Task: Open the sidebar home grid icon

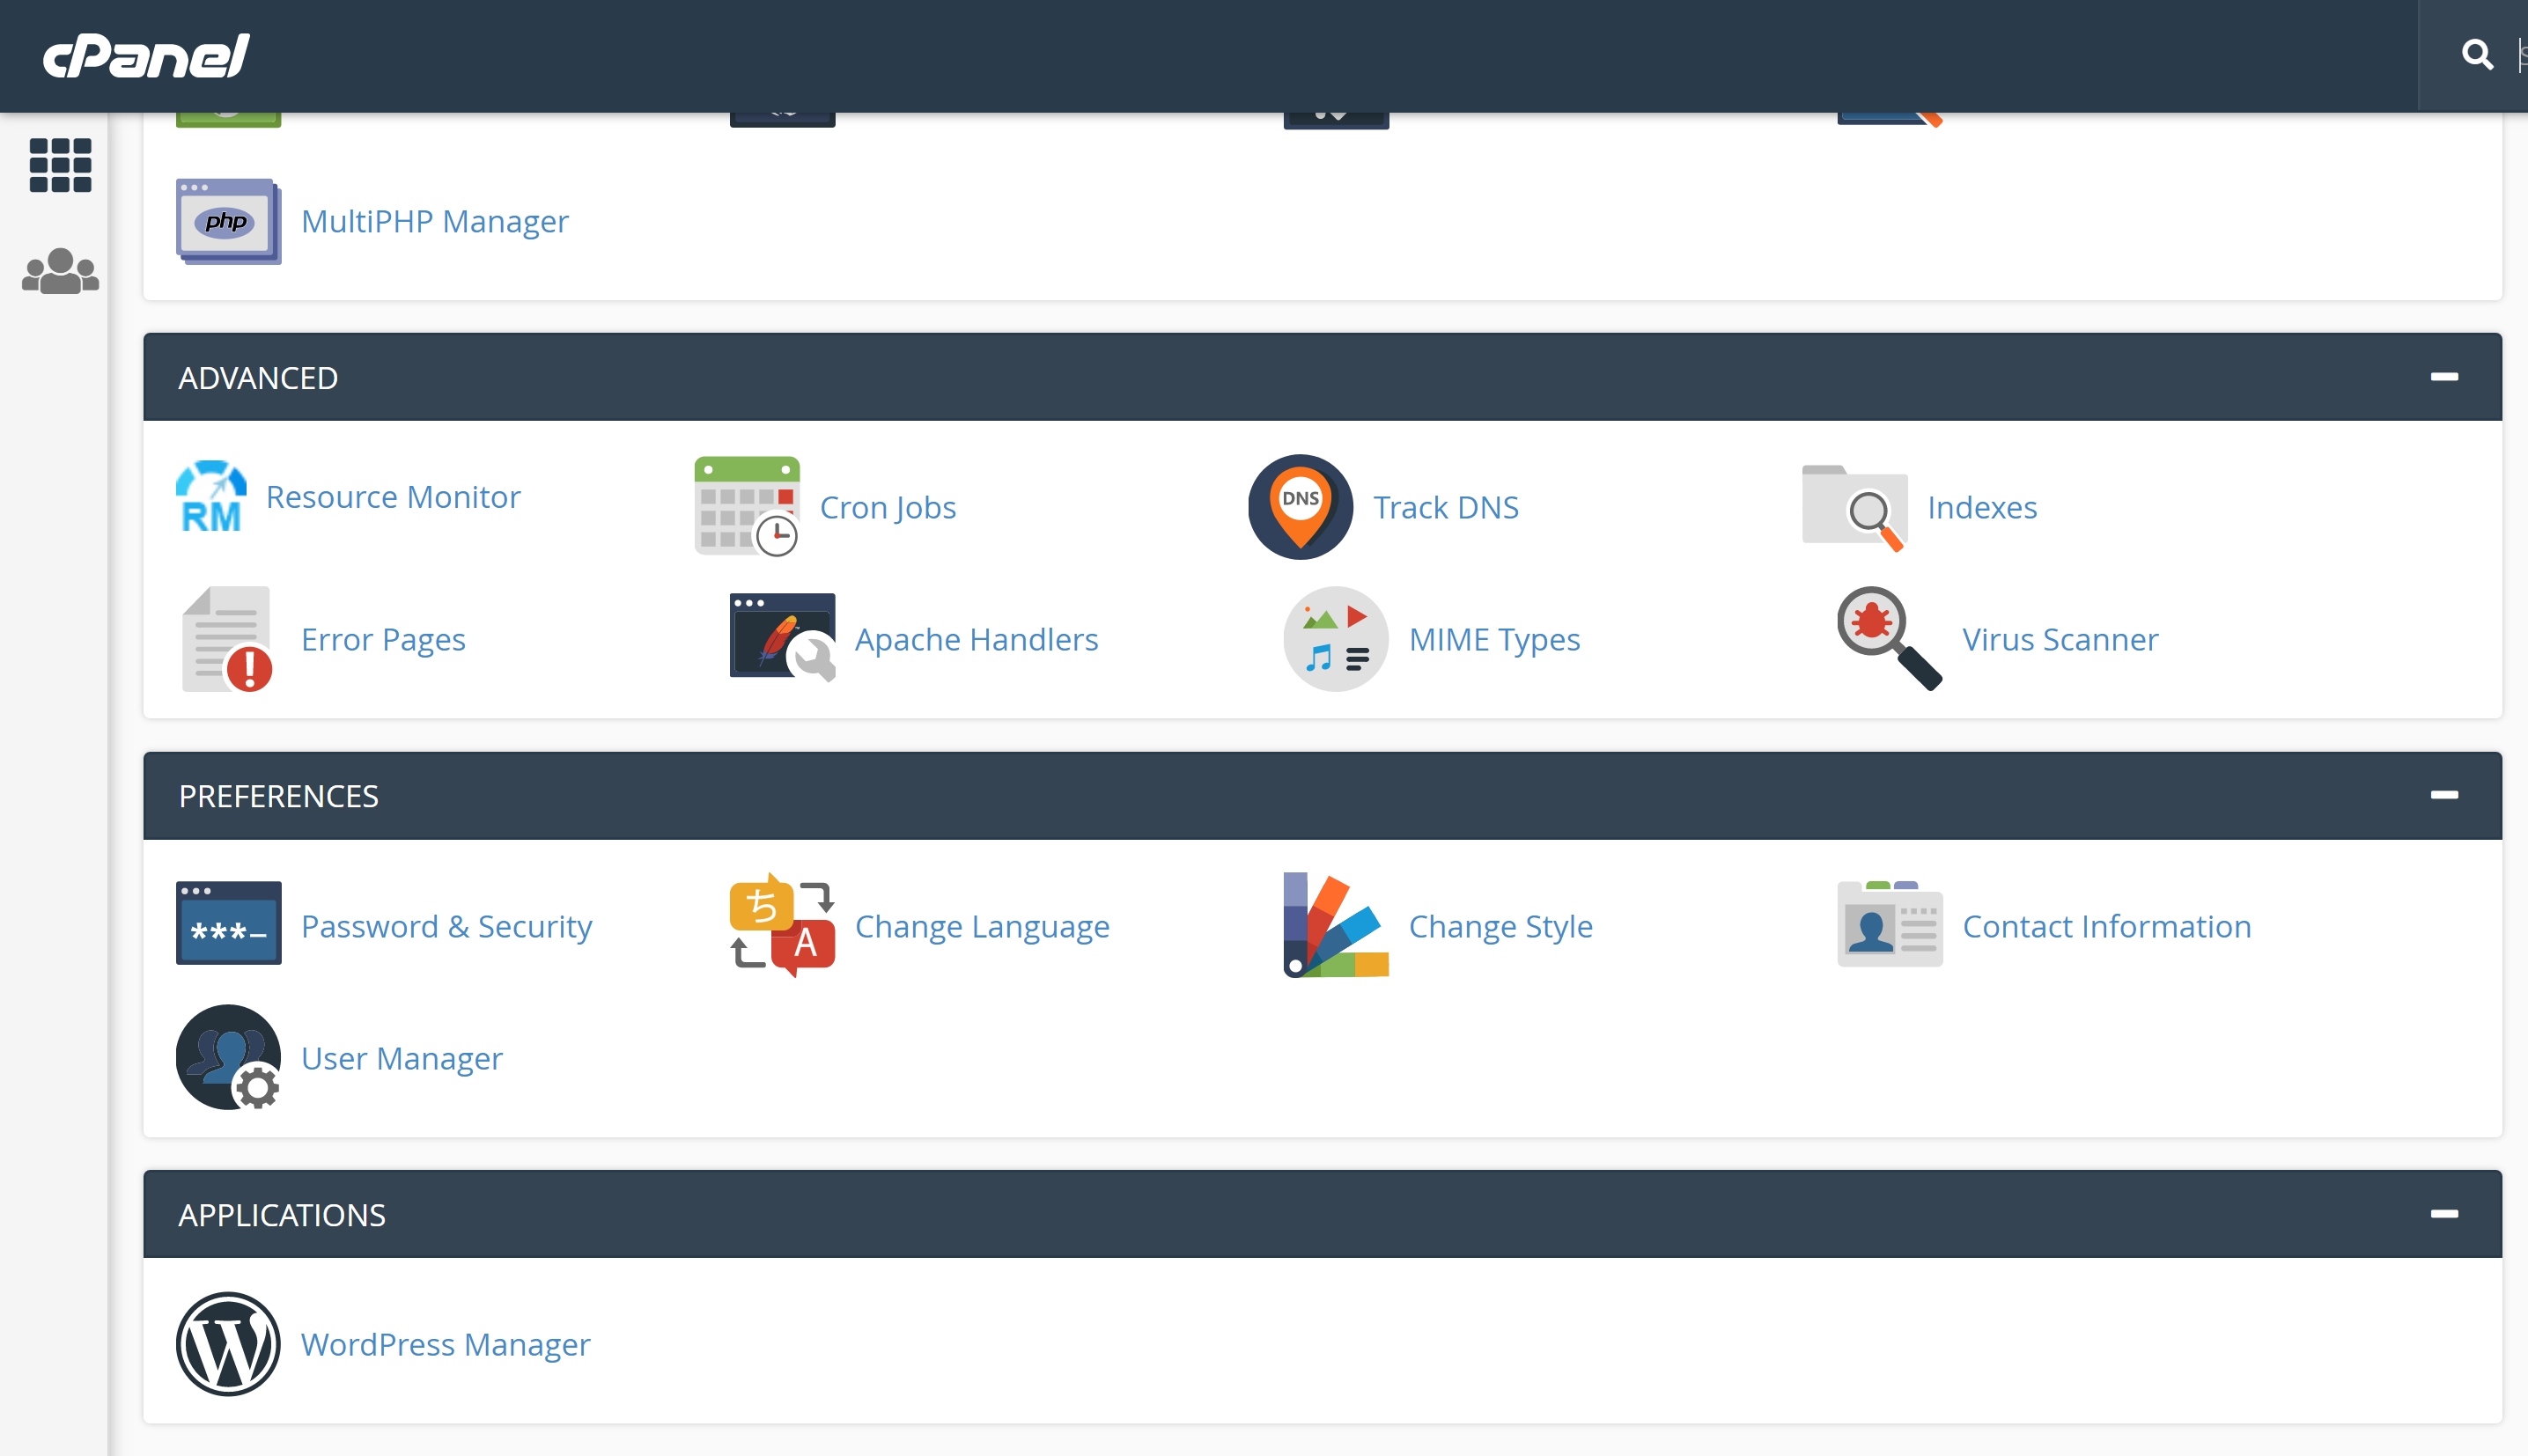Action: coord(60,165)
